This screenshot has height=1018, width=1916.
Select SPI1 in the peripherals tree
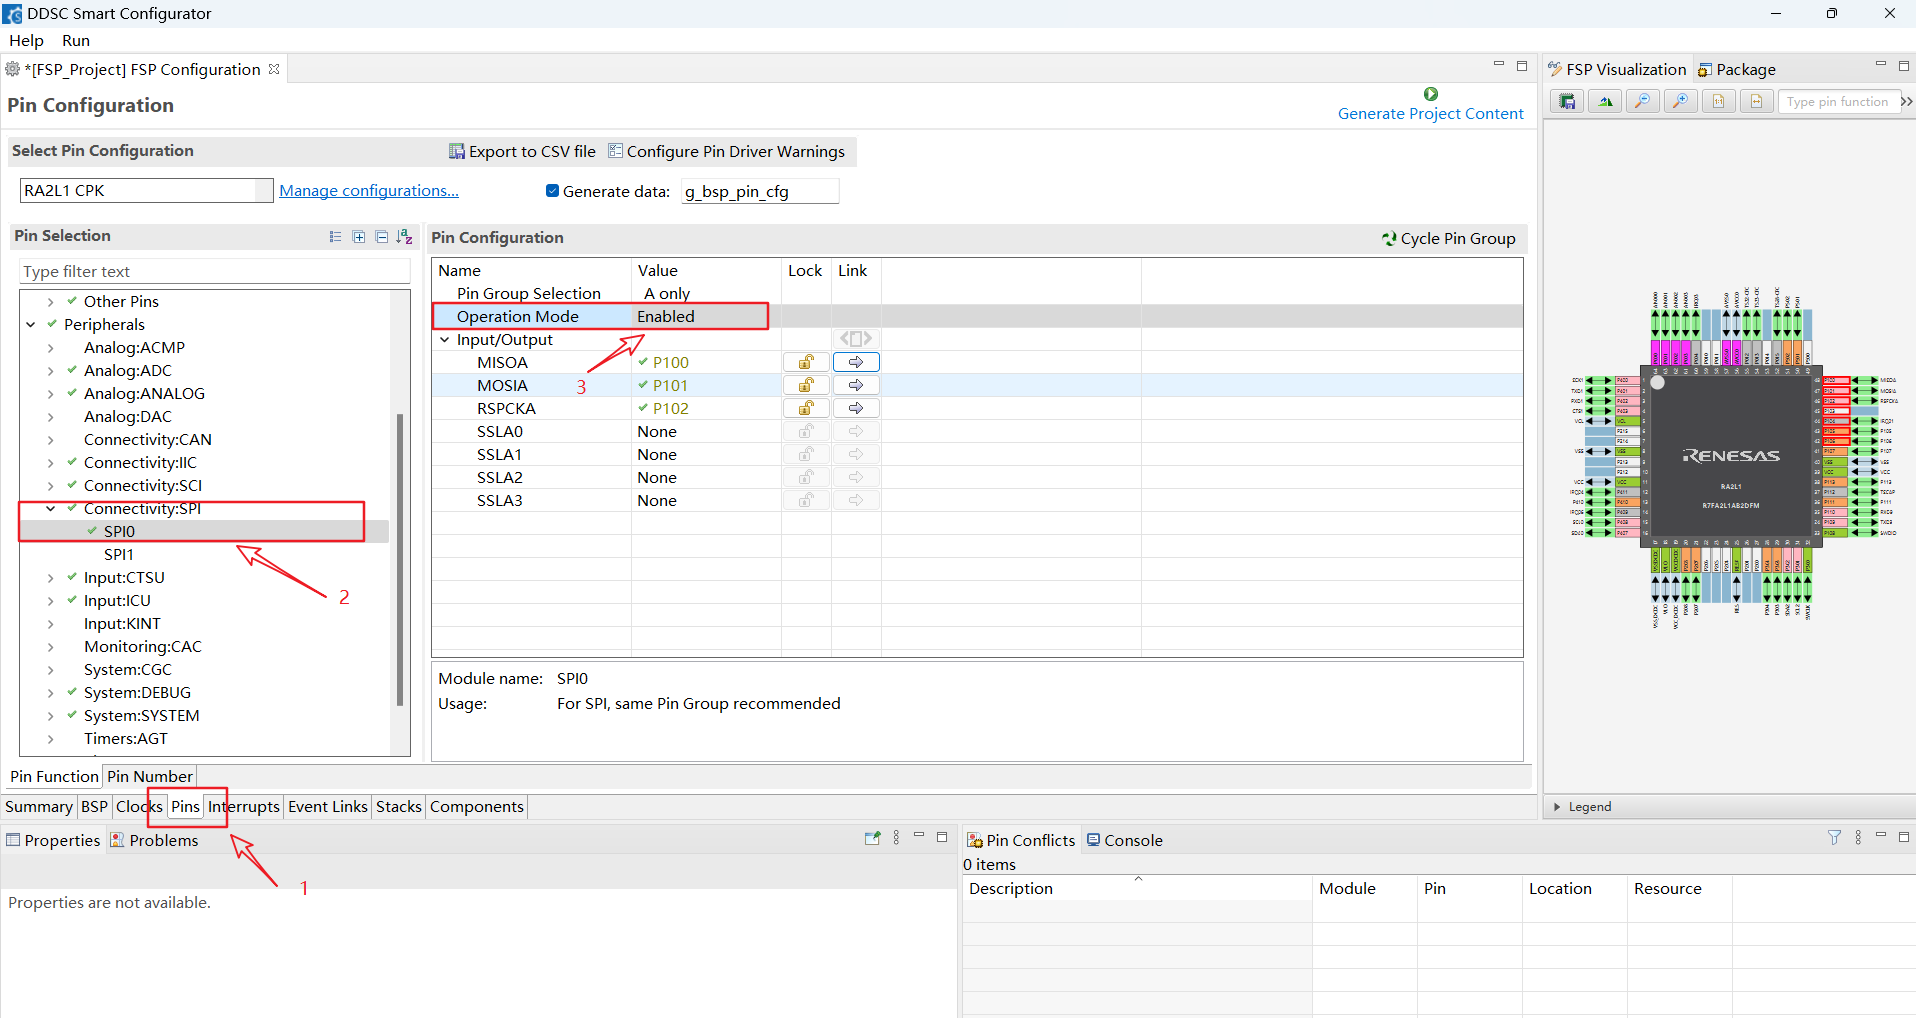pyautogui.click(x=119, y=555)
